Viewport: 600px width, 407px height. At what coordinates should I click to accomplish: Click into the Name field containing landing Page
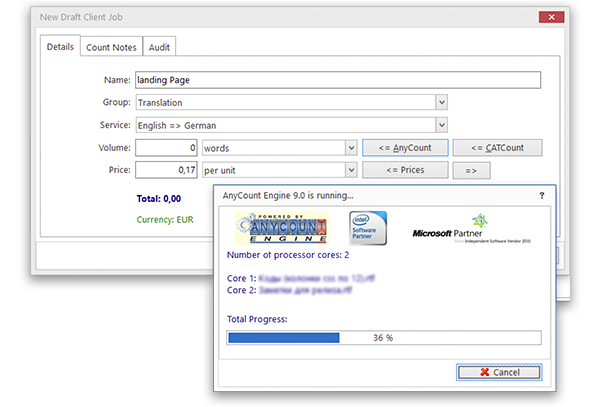(x=337, y=80)
